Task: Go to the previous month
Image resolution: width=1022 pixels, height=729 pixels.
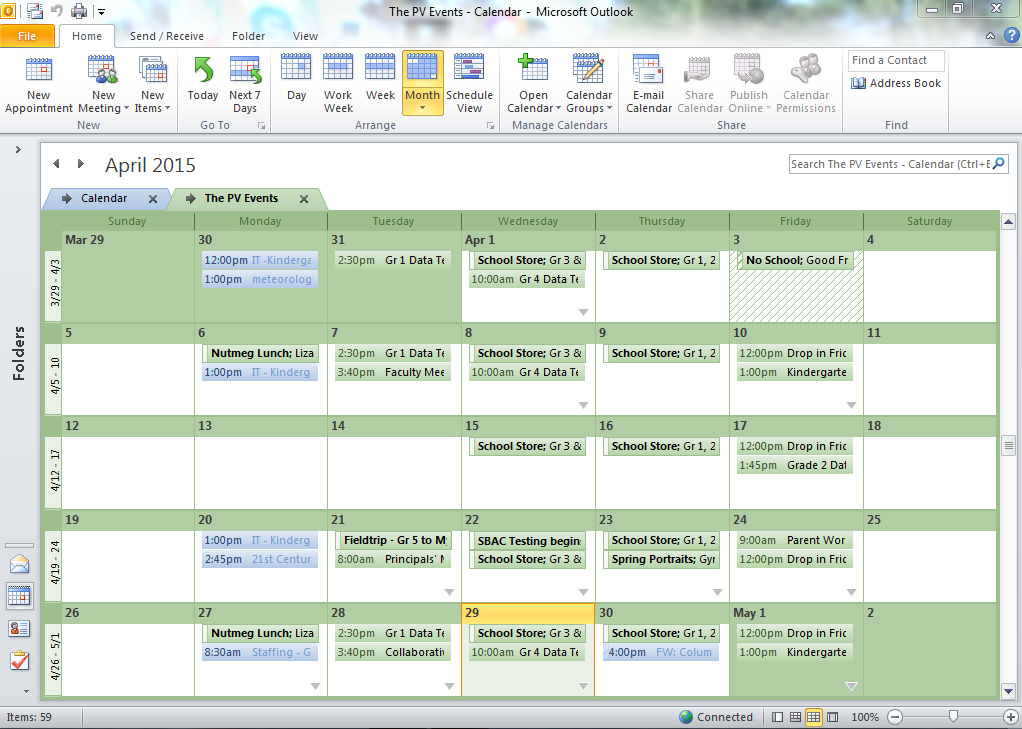Action: 57,164
